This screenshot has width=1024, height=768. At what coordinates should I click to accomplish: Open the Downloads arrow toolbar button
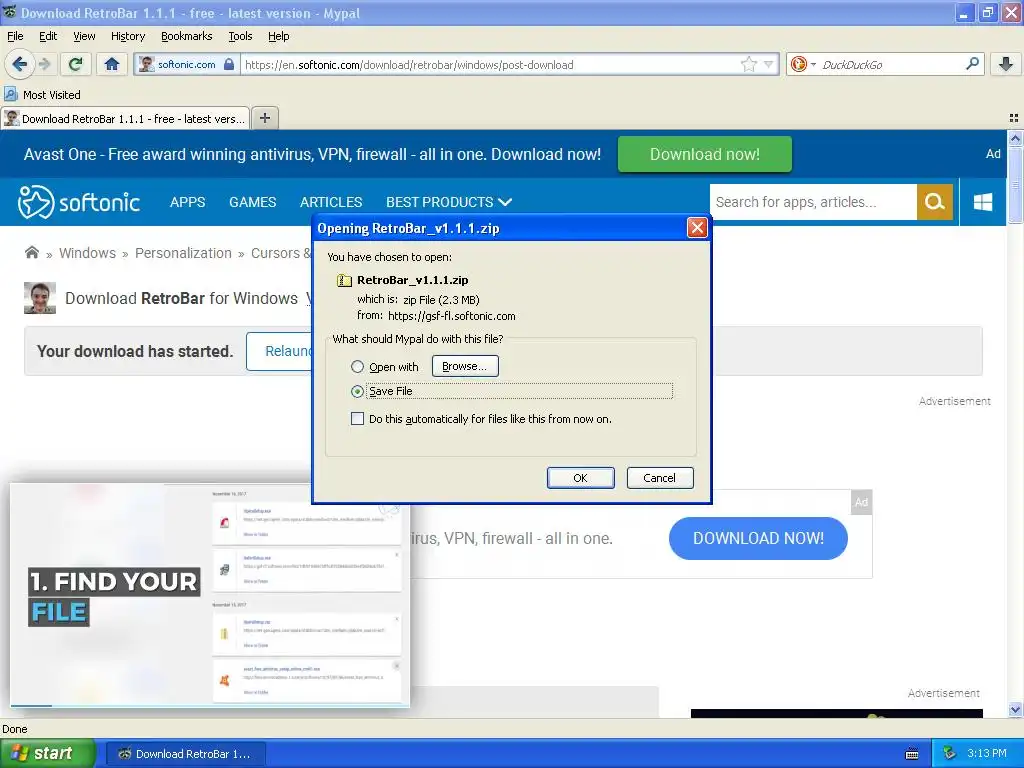tap(1006, 64)
